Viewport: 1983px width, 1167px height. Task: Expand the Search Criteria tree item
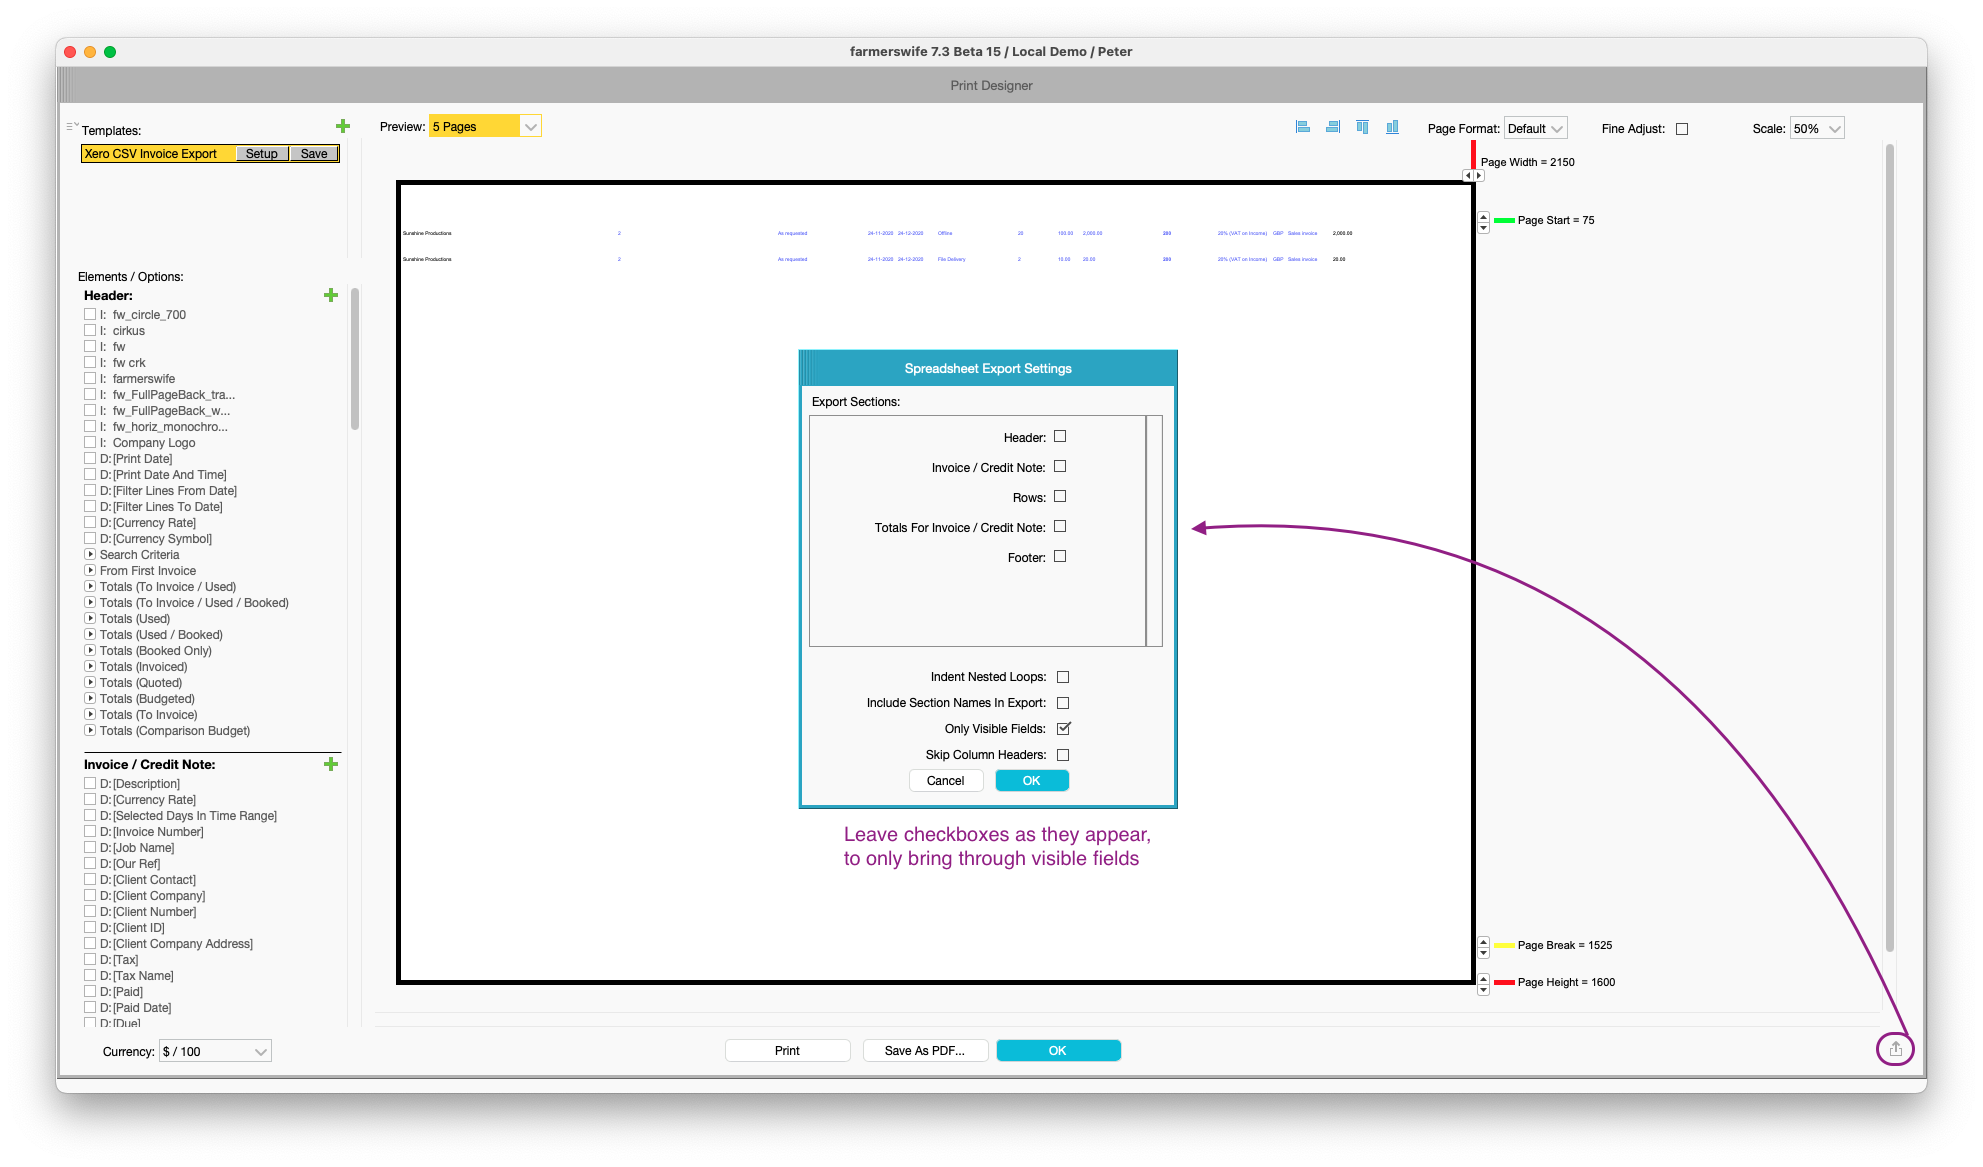90,554
